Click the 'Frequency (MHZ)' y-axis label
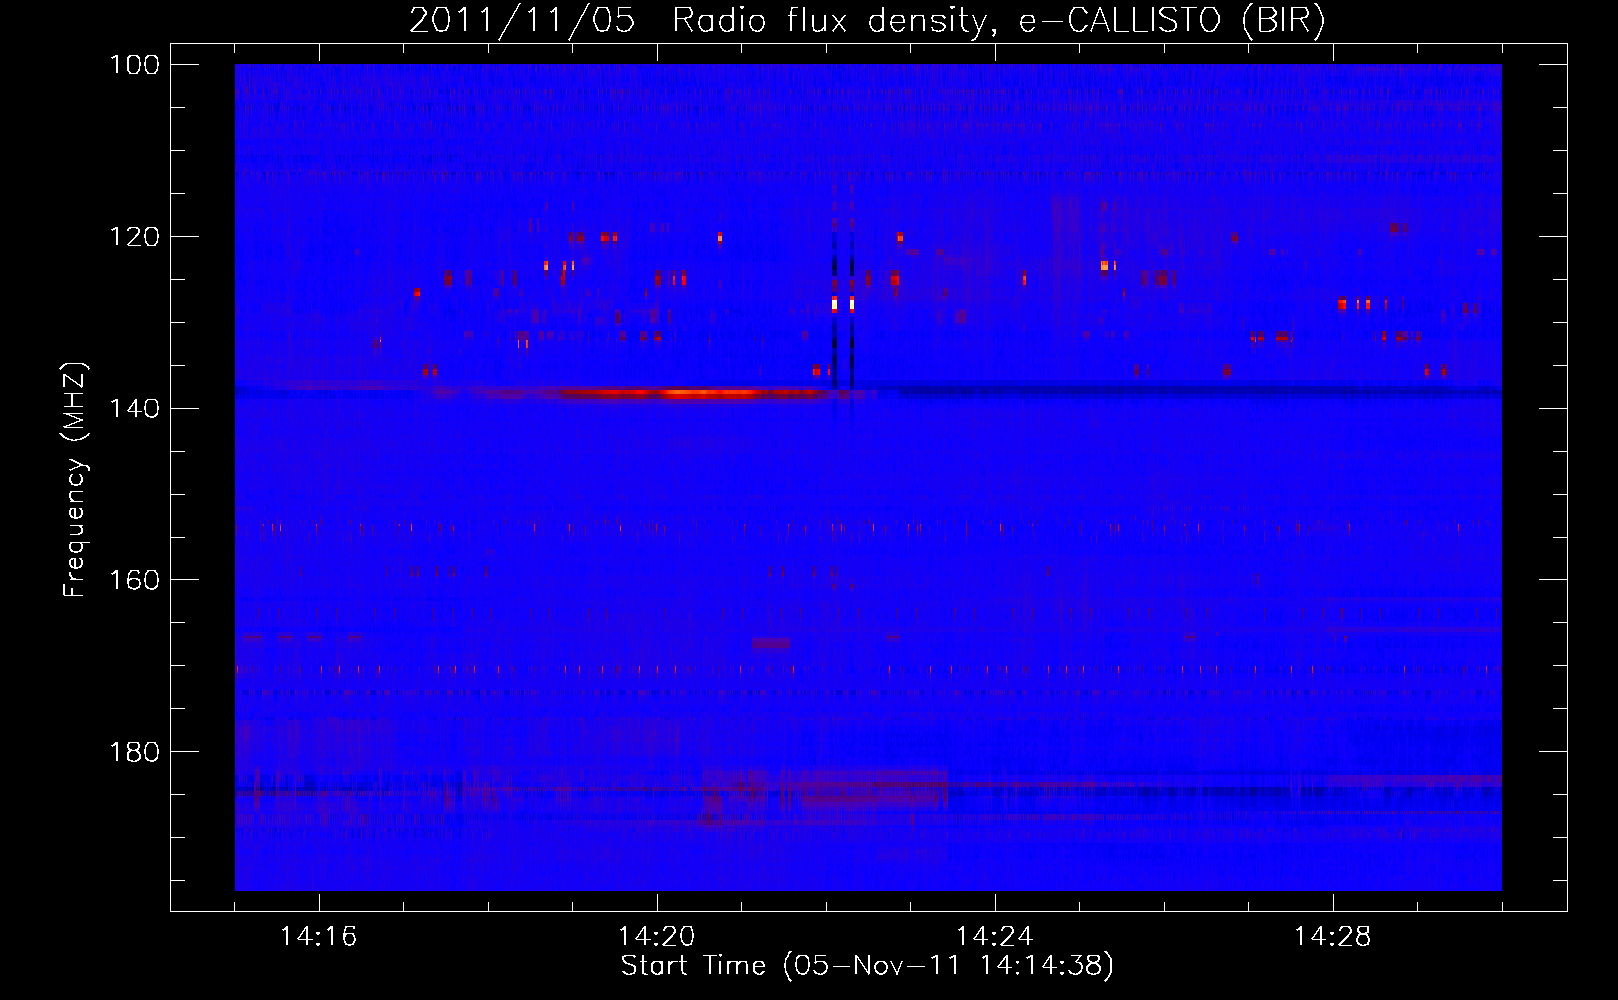This screenshot has width=1618, height=1000. pos(75,480)
